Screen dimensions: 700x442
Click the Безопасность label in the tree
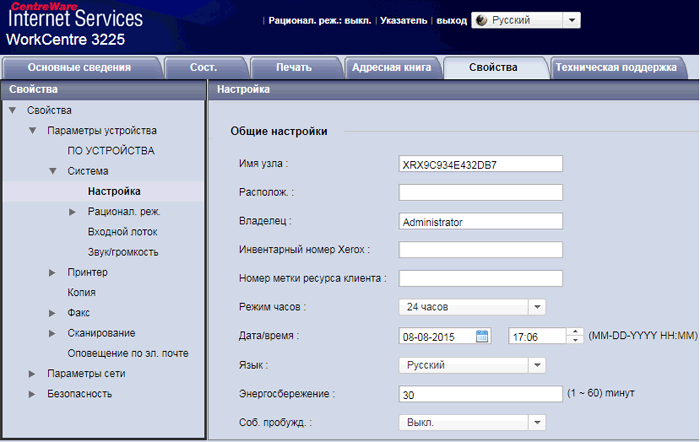click(79, 394)
